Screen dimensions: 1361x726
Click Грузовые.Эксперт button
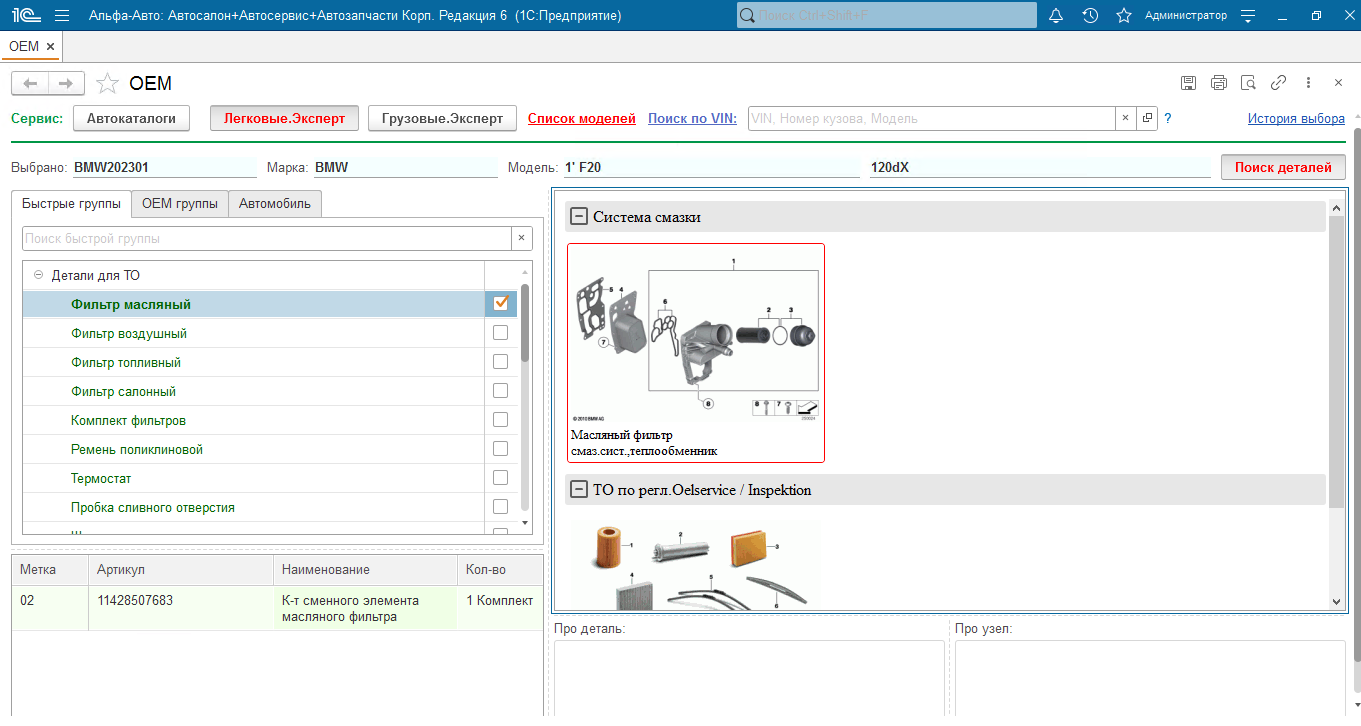pos(442,118)
